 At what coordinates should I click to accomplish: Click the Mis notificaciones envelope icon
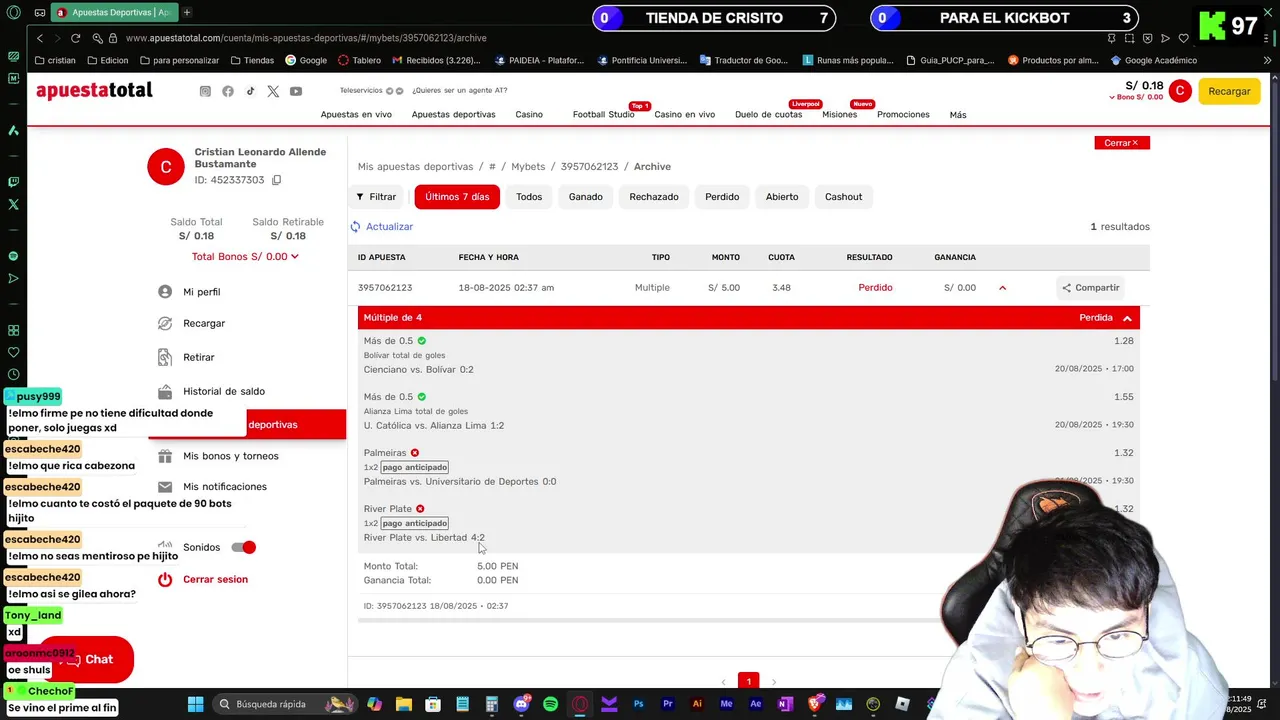(165, 487)
